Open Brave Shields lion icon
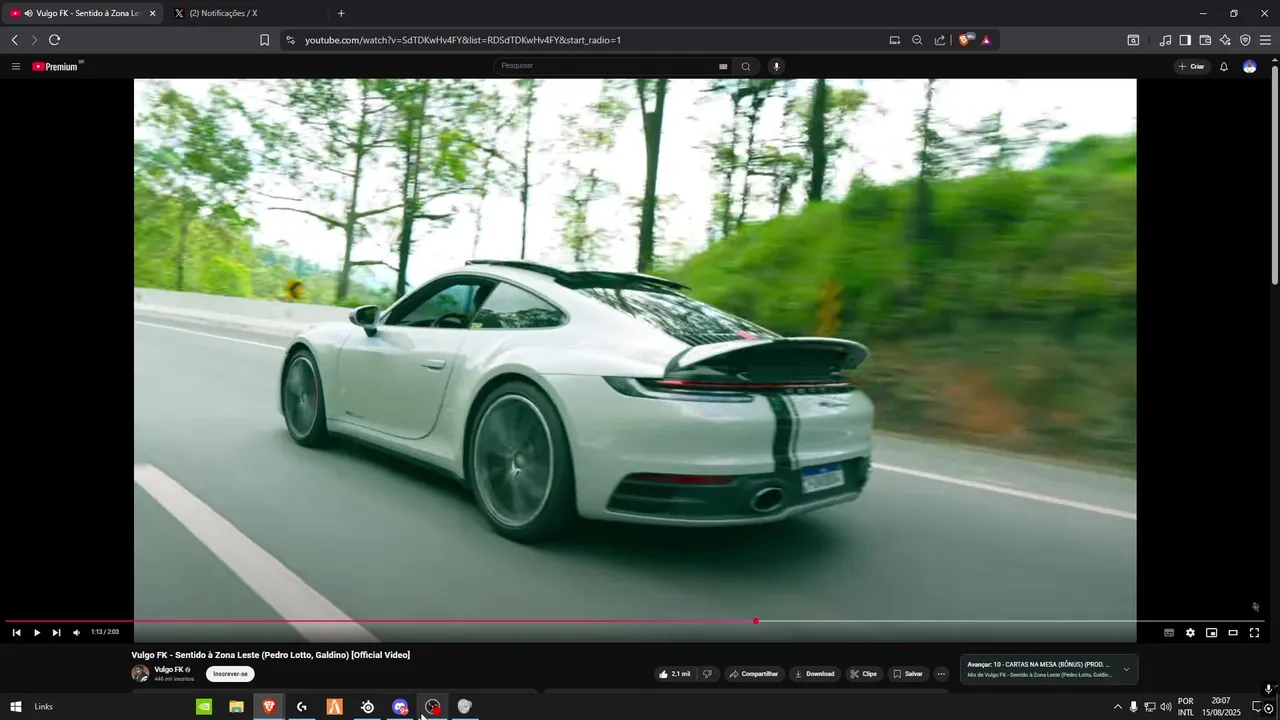The width and height of the screenshot is (1280, 720). (x=966, y=40)
